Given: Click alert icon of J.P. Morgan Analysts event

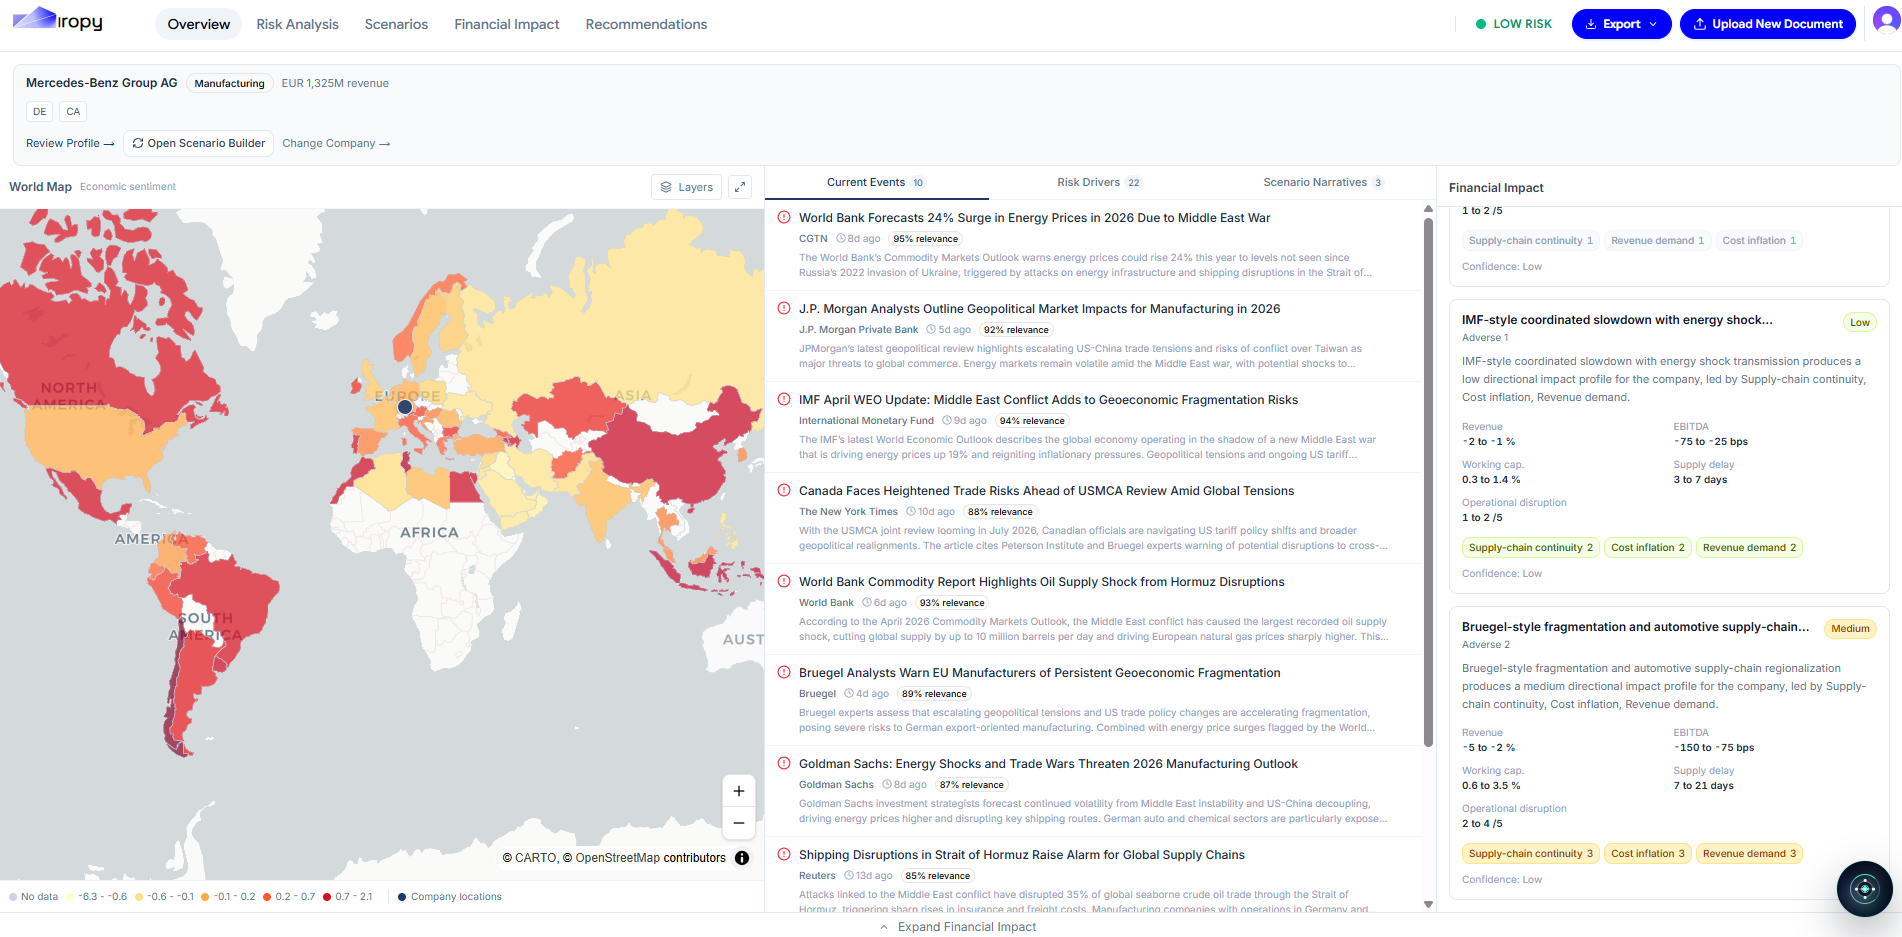Looking at the screenshot, I should (784, 308).
